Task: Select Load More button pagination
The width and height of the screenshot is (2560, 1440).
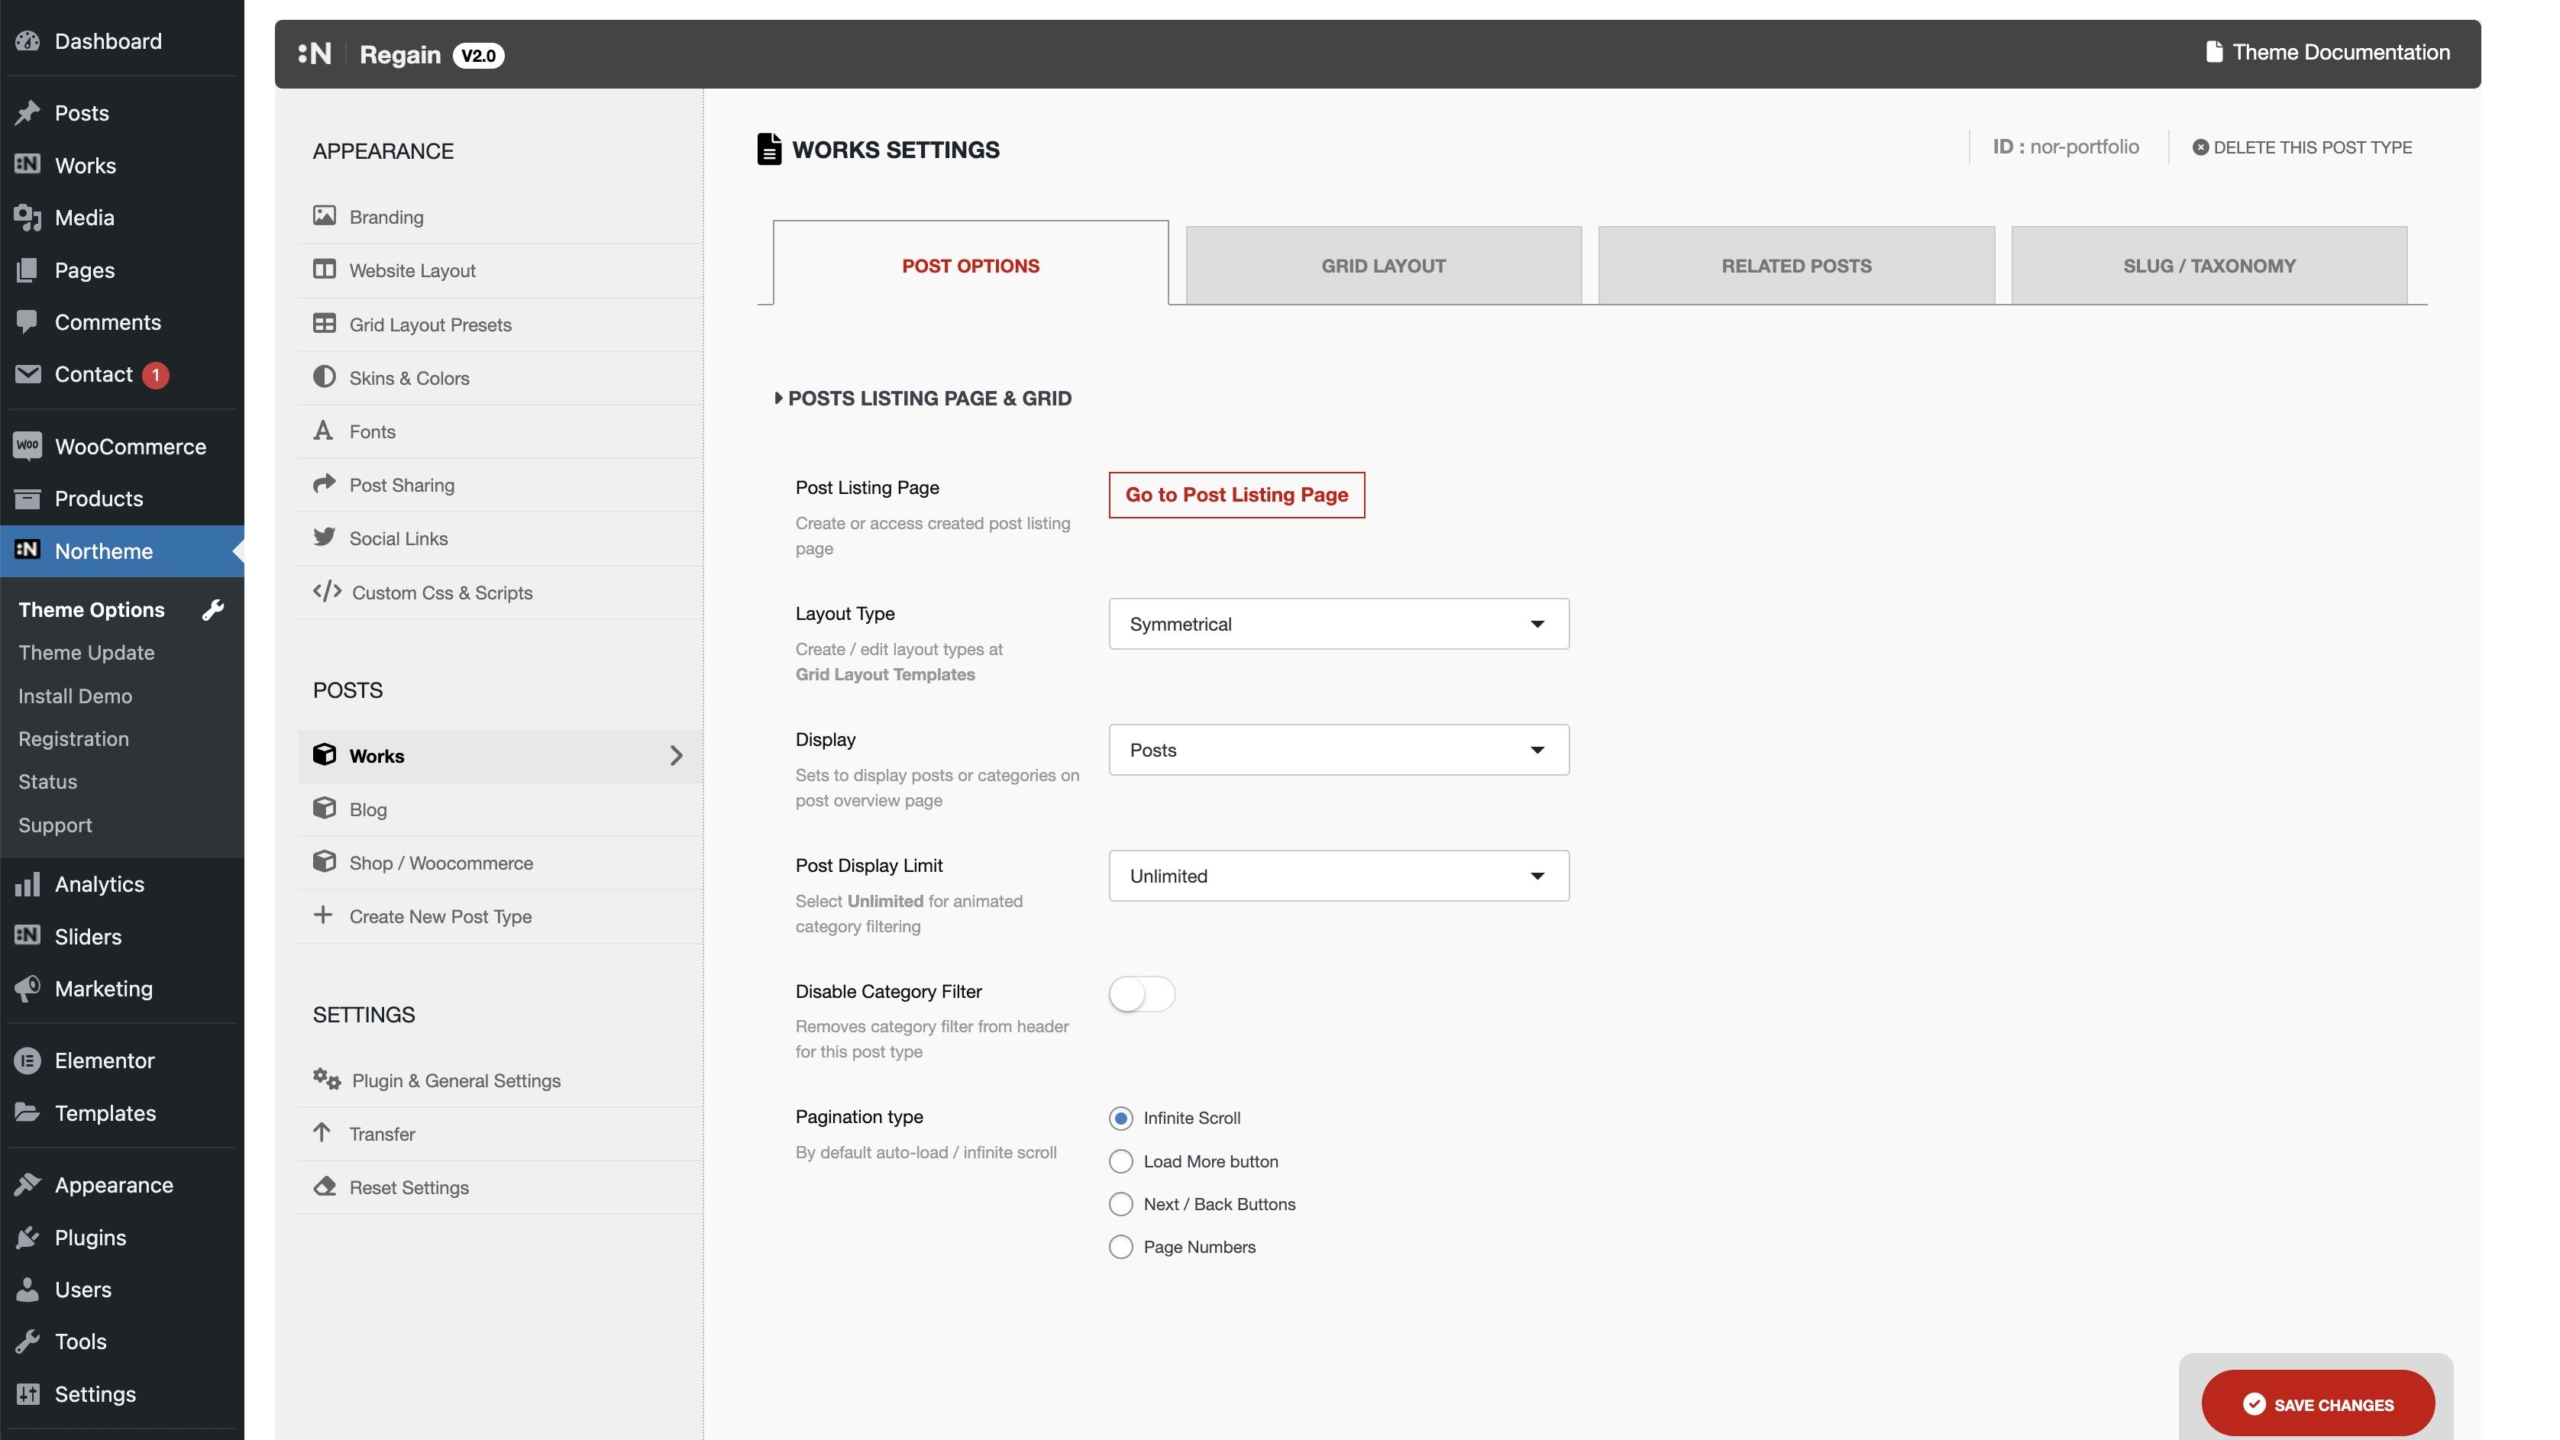Action: click(x=1120, y=1161)
